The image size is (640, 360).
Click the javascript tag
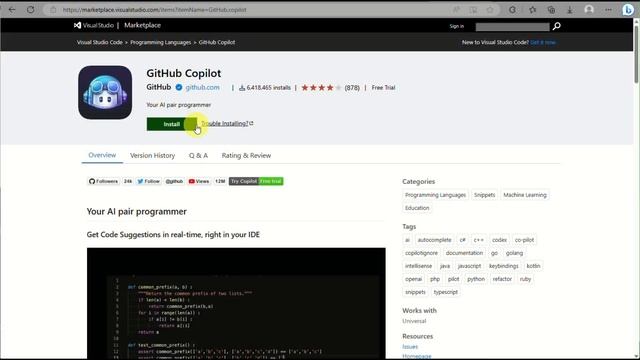click(469, 266)
